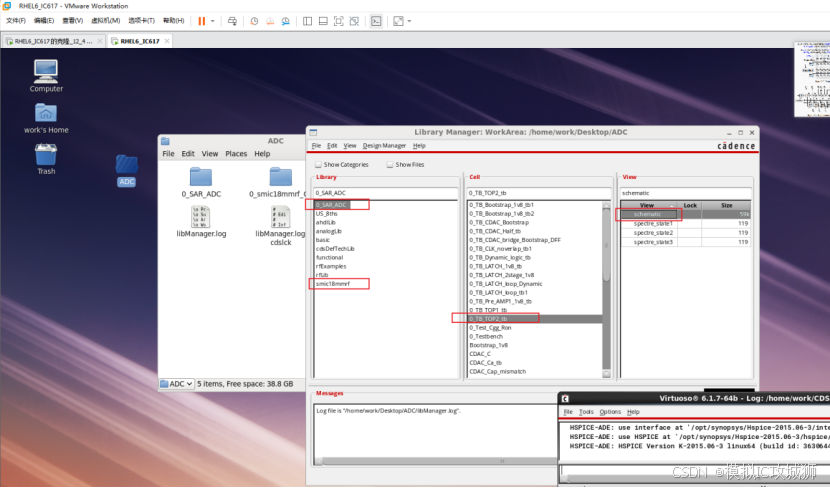This screenshot has height=488, width=830.
Task: Open Library Manager File menu
Action: tap(316, 146)
